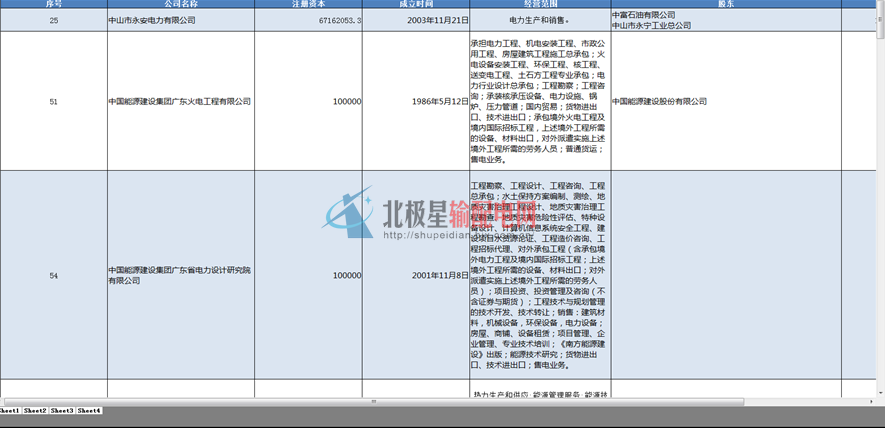
Task: Select the business scope cell of row 54
Action: pos(540,275)
